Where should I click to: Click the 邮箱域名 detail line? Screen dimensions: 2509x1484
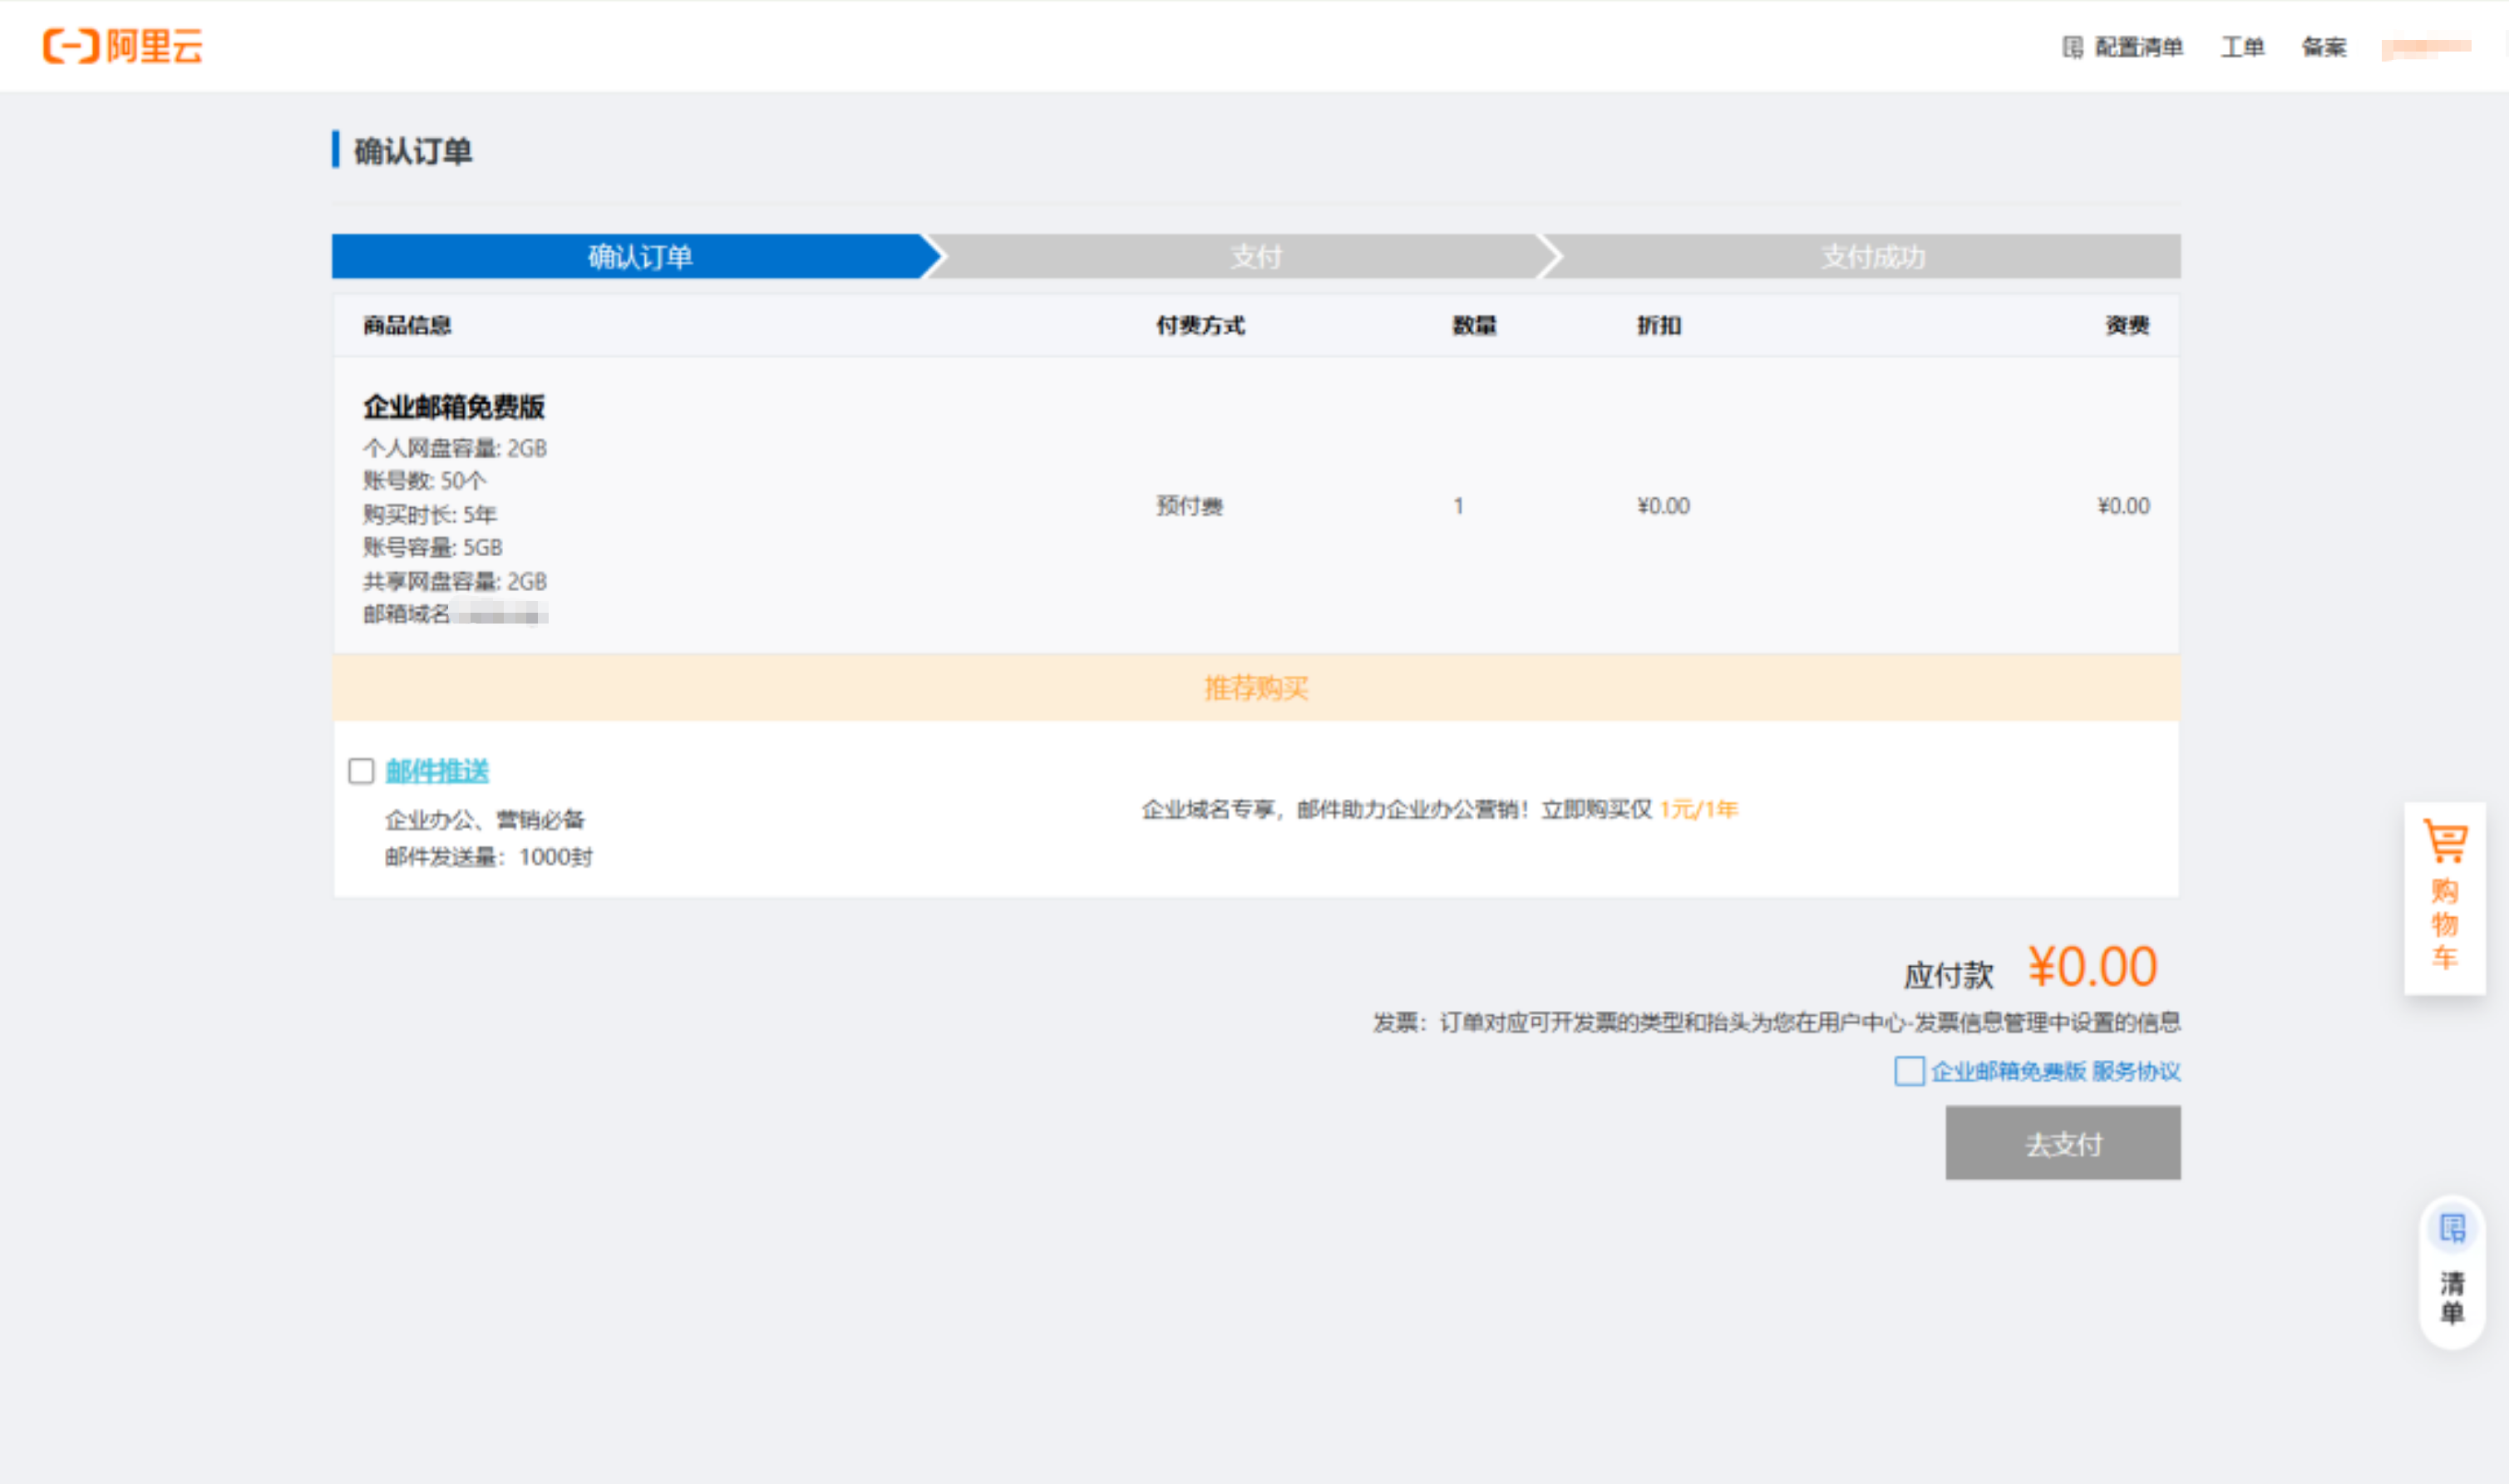[x=455, y=614]
